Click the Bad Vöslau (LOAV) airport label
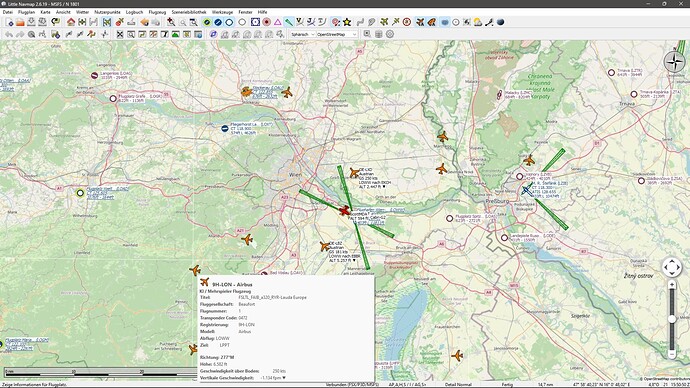 click(x=286, y=273)
